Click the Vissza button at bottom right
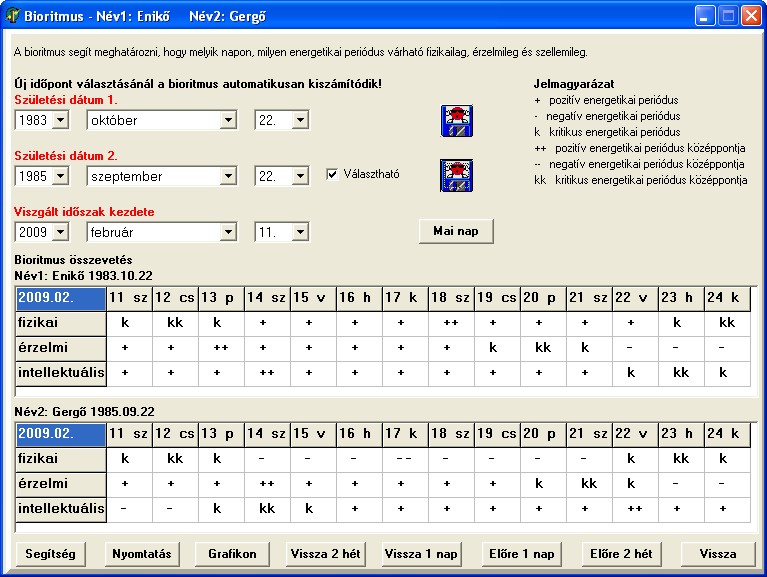 click(718, 554)
